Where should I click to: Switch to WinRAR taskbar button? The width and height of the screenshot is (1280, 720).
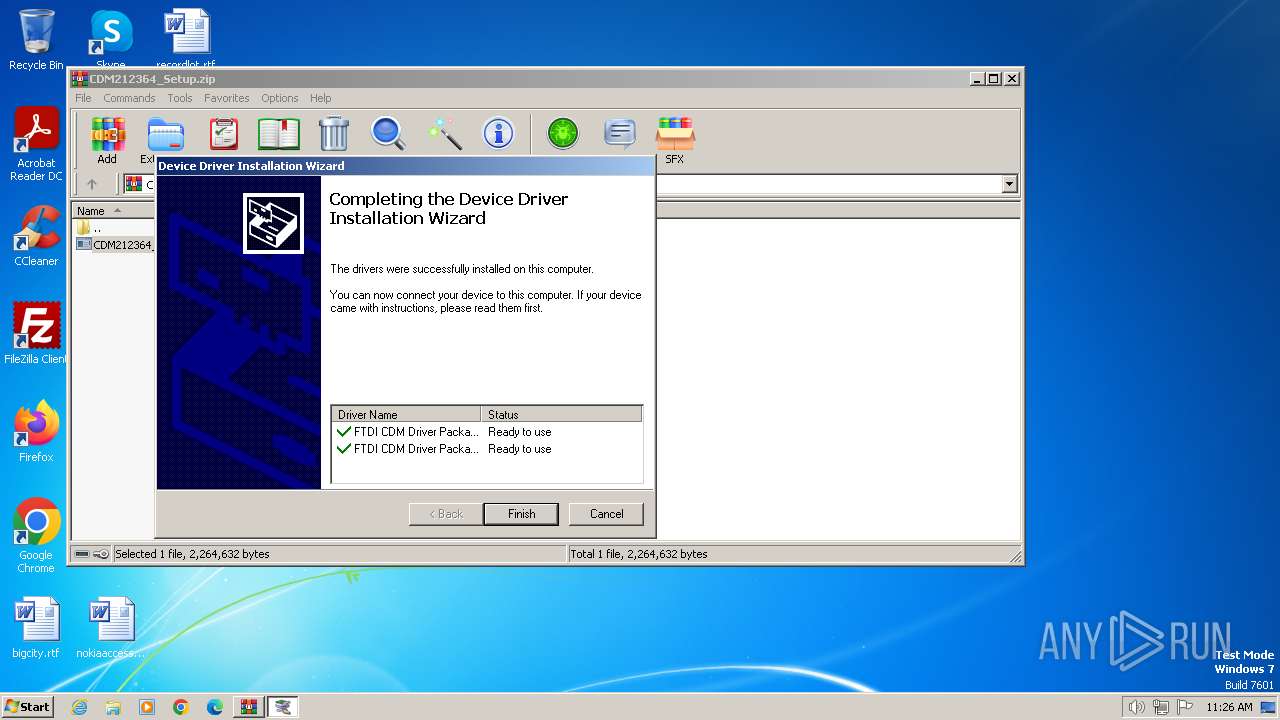click(x=249, y=707)
